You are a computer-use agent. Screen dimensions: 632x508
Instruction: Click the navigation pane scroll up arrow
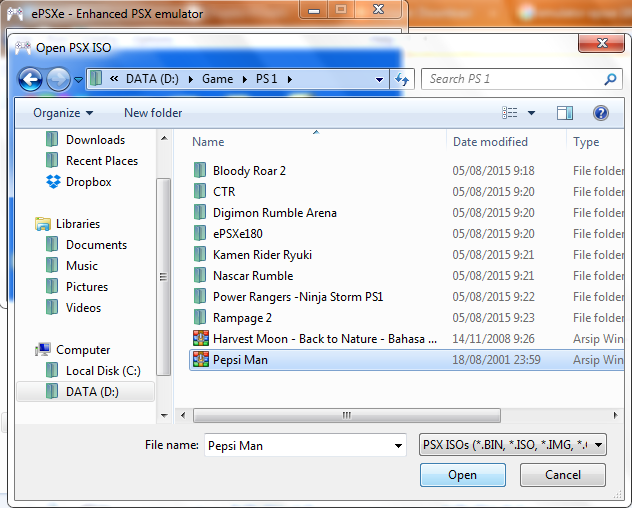click(x=164, y=138)
